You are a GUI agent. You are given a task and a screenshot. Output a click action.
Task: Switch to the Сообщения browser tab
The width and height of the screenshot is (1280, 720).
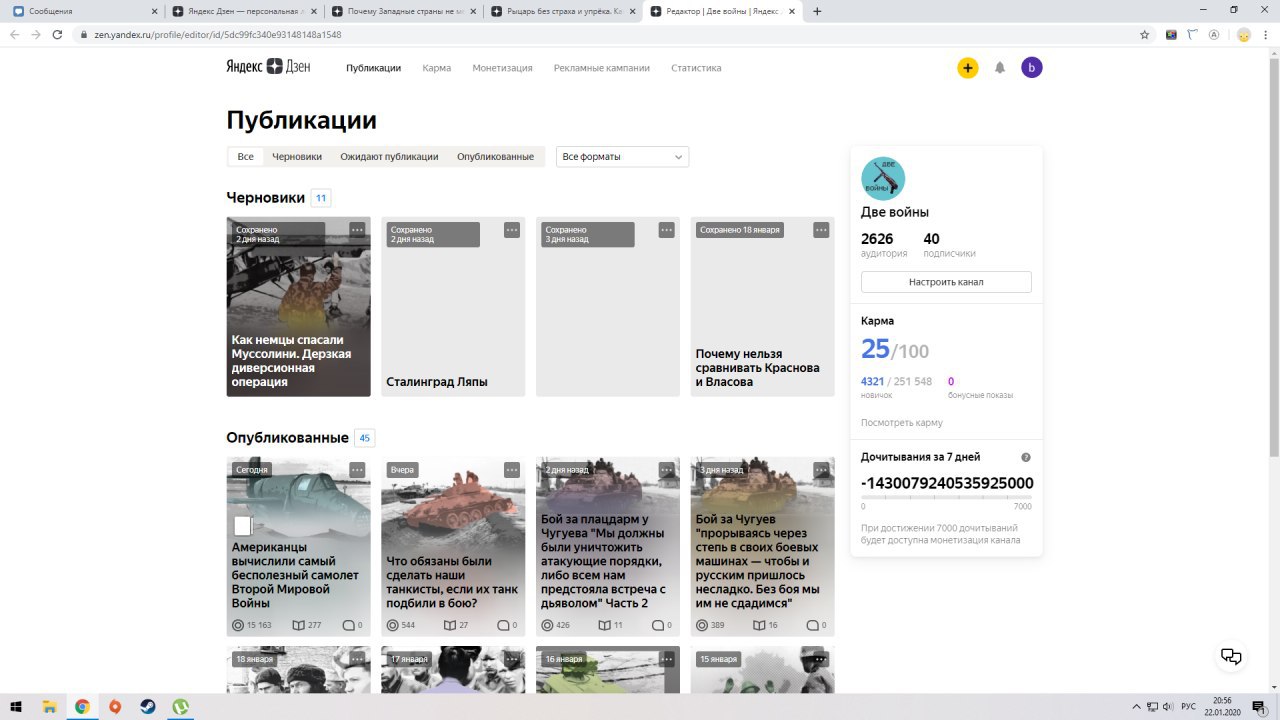(x=82, y=11)
